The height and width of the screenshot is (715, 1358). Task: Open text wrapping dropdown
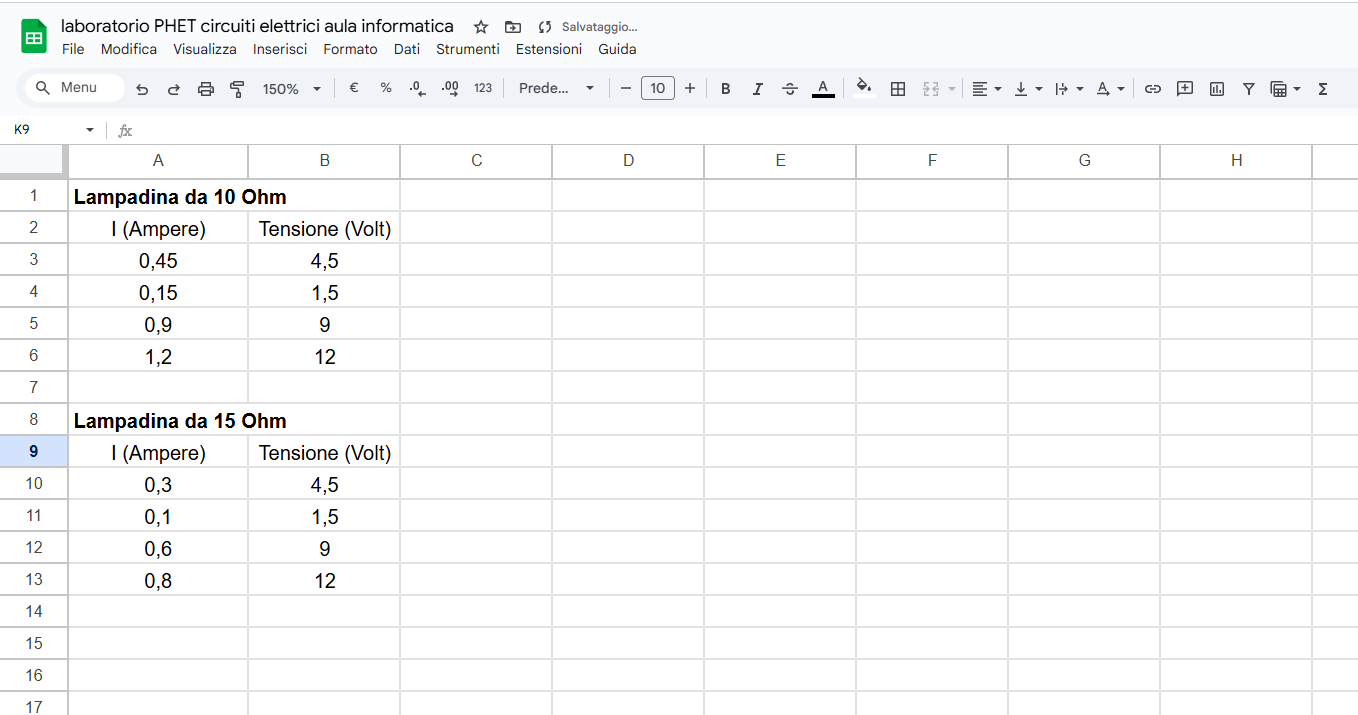tap(1069, 89)
